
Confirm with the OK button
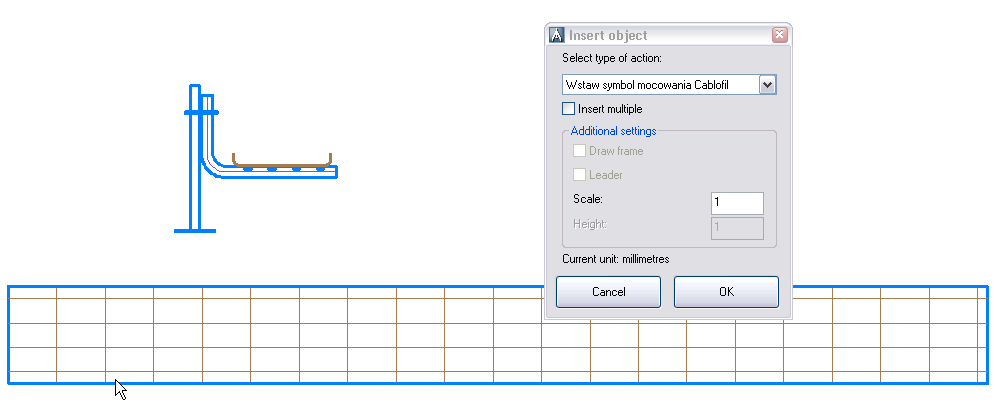[726, 292]
